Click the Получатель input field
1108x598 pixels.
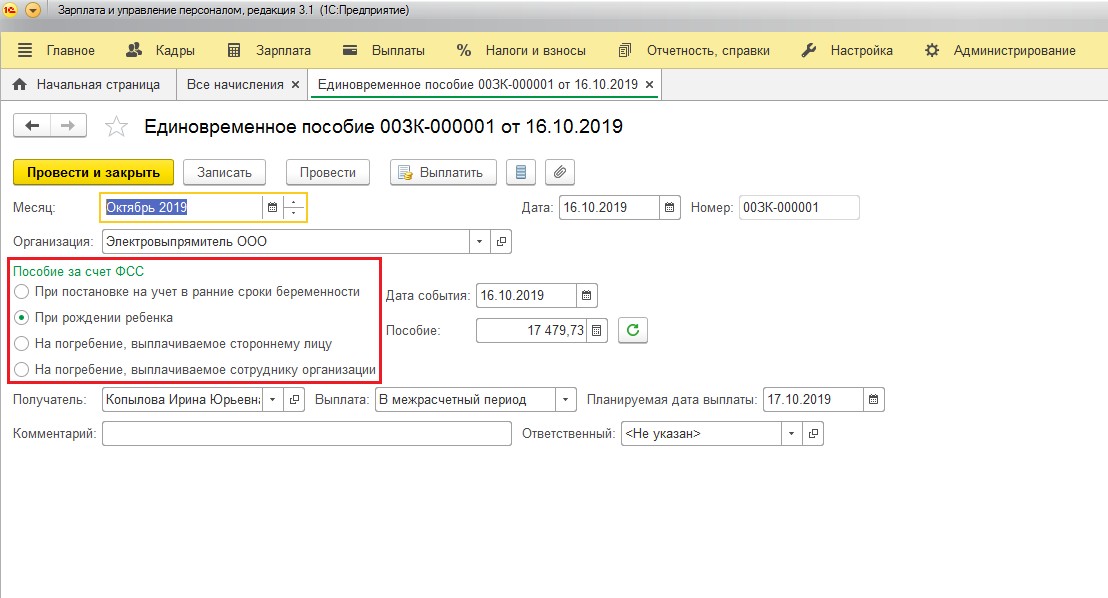182,399
